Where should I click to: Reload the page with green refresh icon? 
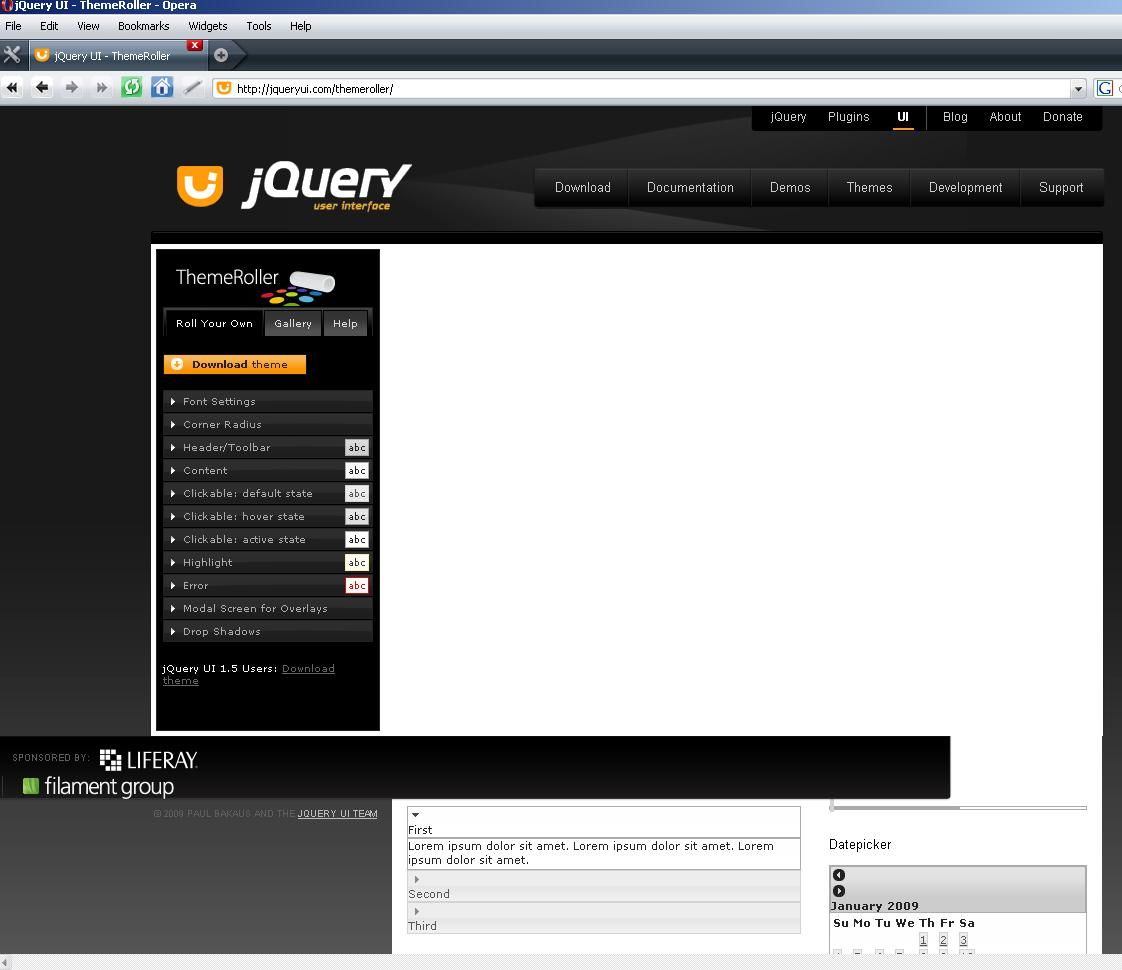131,88
